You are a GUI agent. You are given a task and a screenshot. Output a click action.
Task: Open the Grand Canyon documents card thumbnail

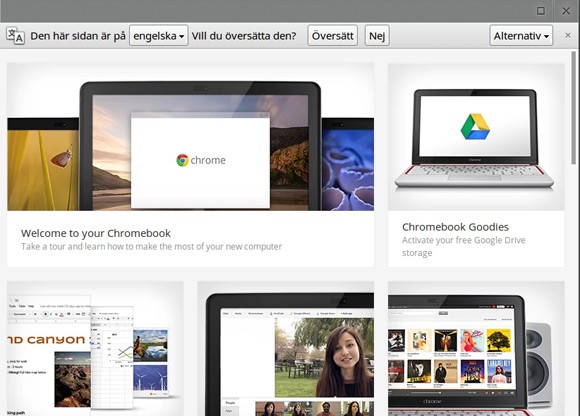95,348
